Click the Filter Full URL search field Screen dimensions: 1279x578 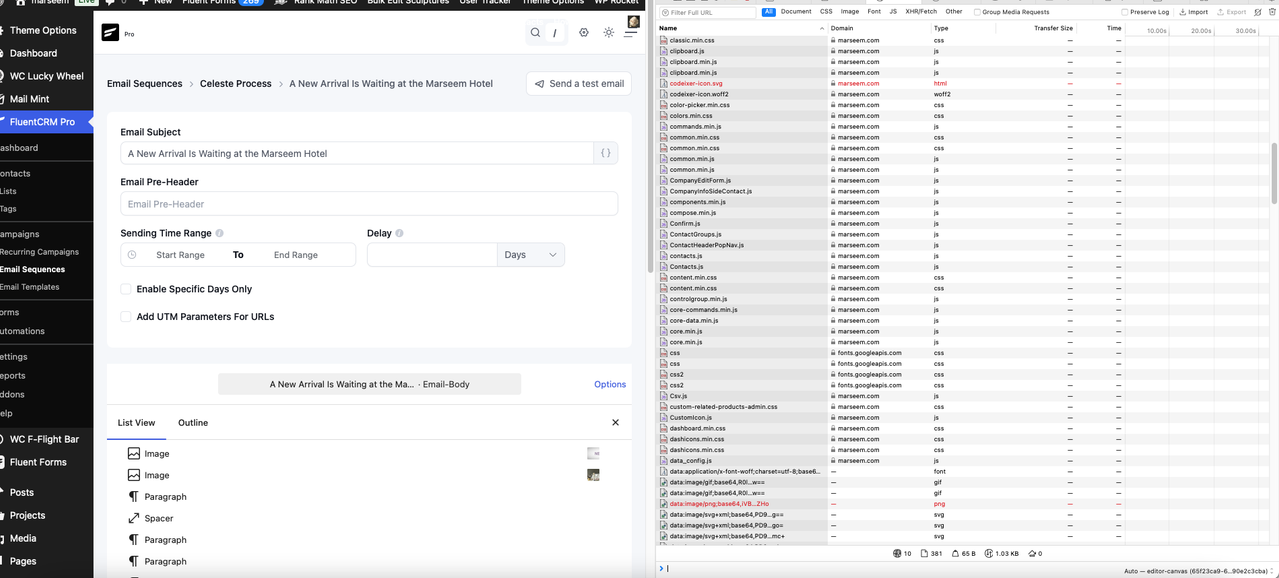click(708, 12)
